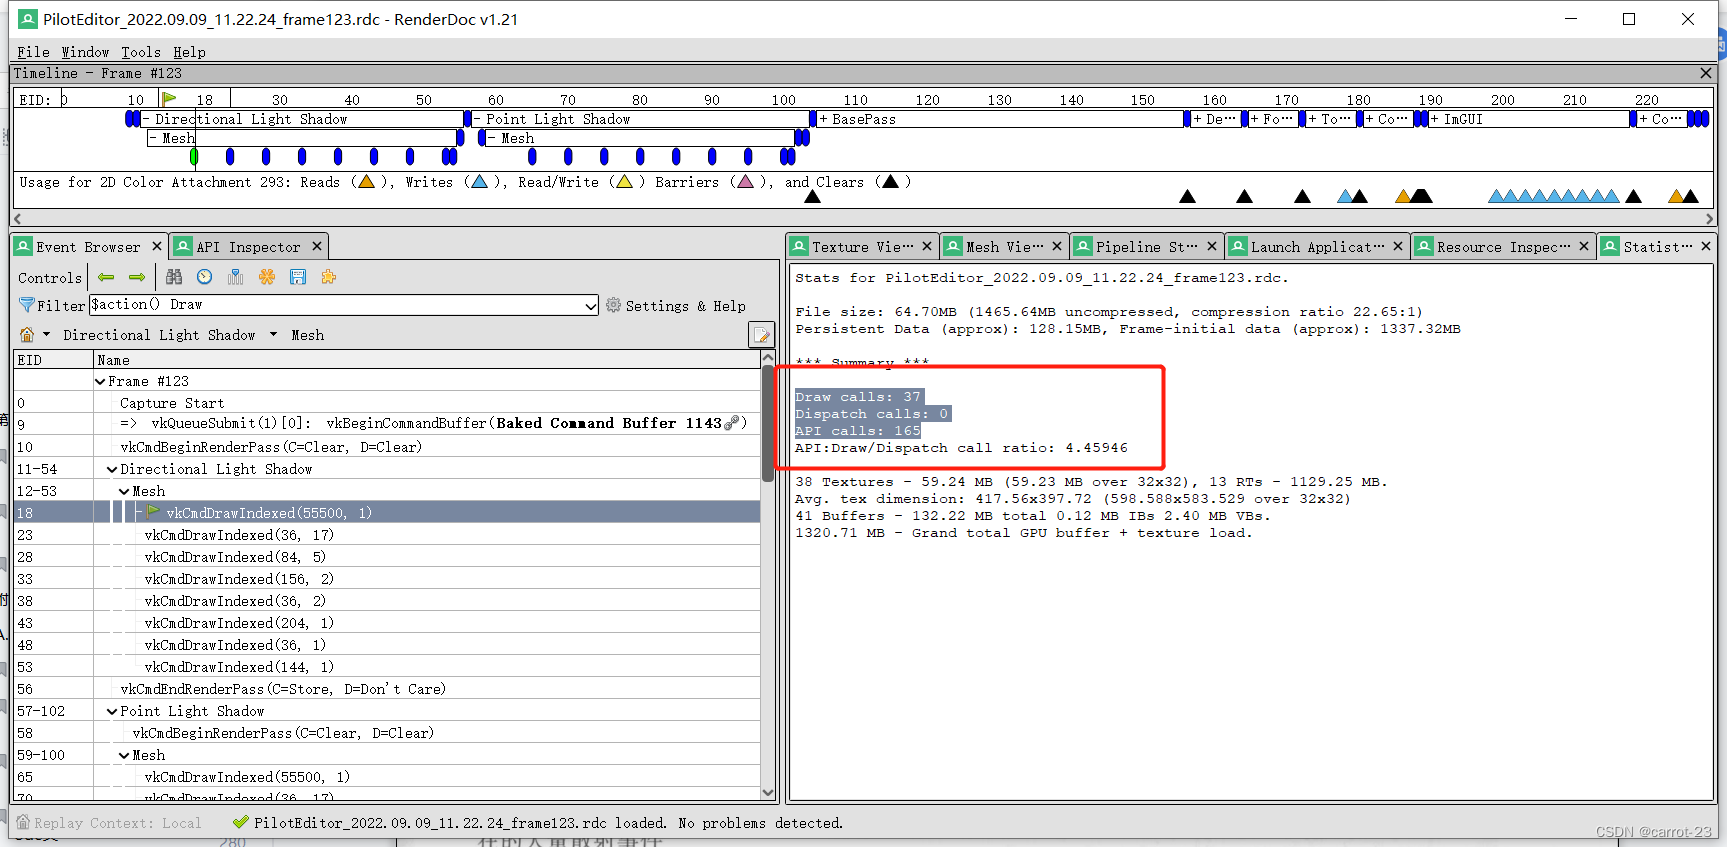Viewport: 1727px width, 847px height.
Task: Click the Settings & Help button
Action: click(676, 305)
